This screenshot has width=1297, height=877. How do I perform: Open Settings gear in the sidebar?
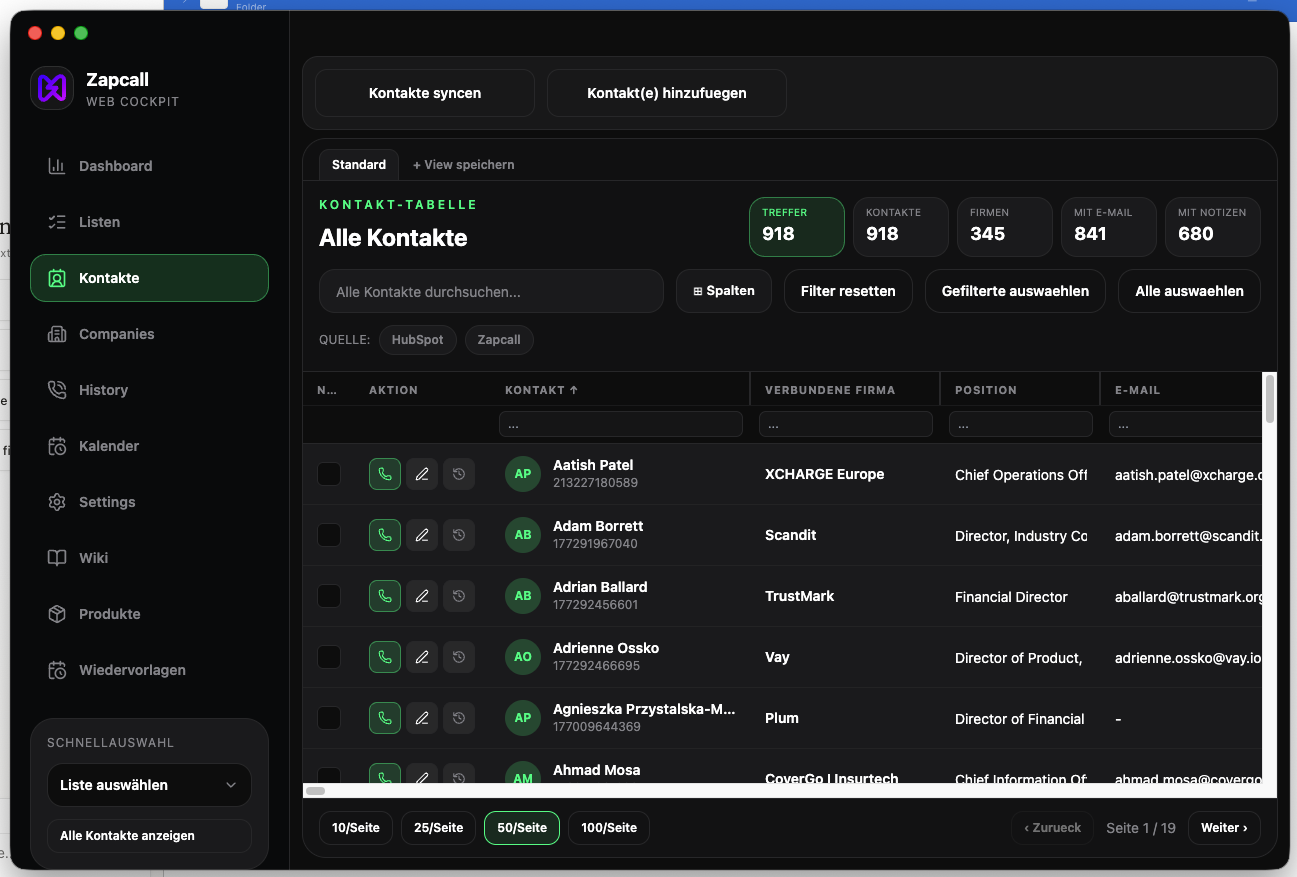point(57,502)
